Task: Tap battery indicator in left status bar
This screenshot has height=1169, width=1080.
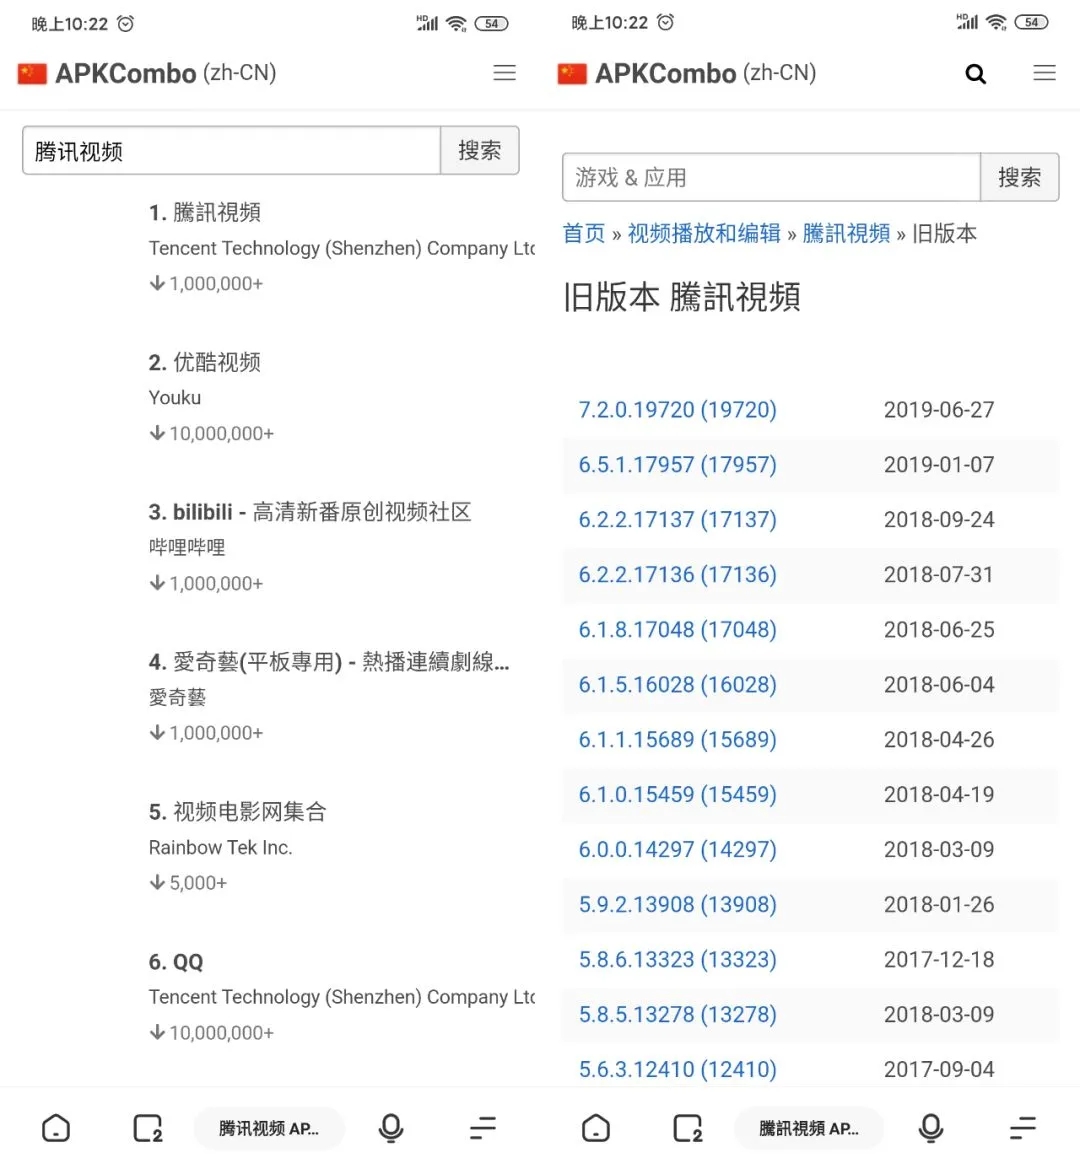Action: [491, 24]
